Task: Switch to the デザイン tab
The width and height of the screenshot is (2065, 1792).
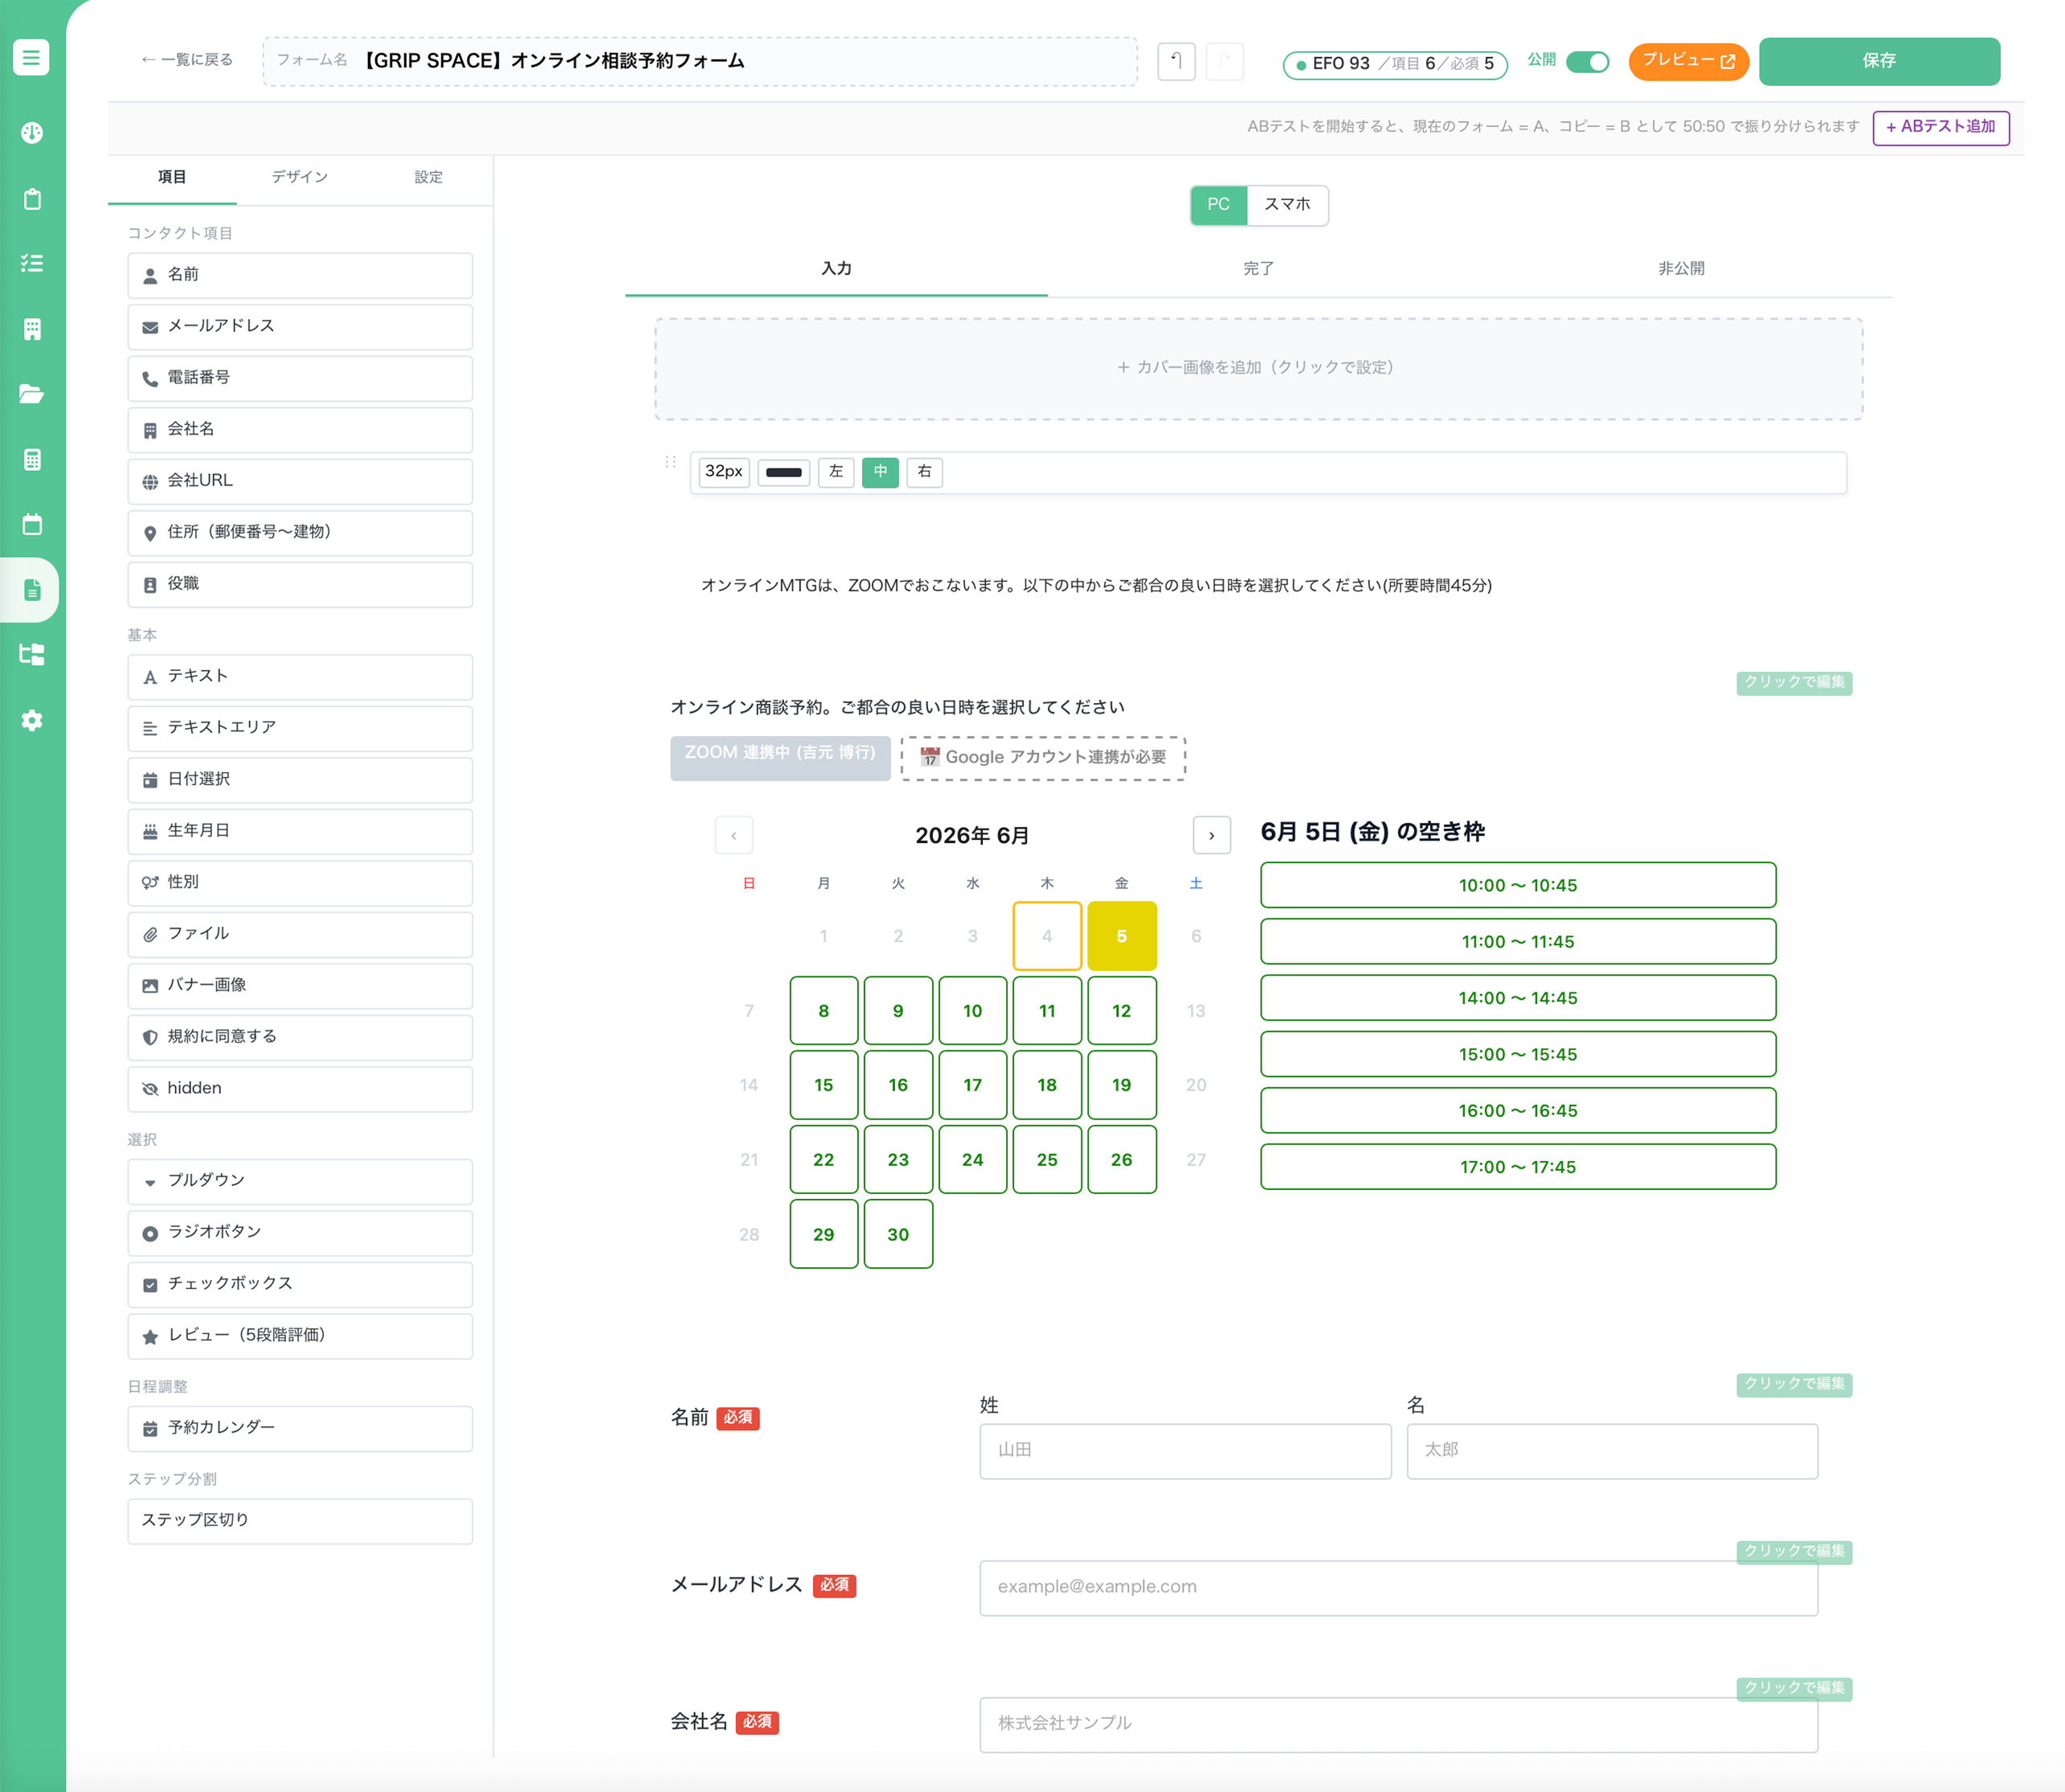Action: tap(300, 177)
